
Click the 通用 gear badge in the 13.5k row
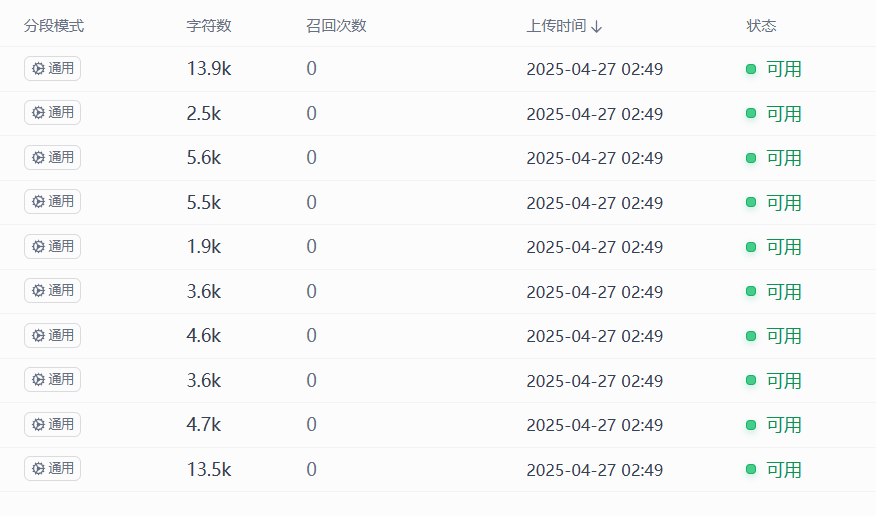click(x=53, y=469)
